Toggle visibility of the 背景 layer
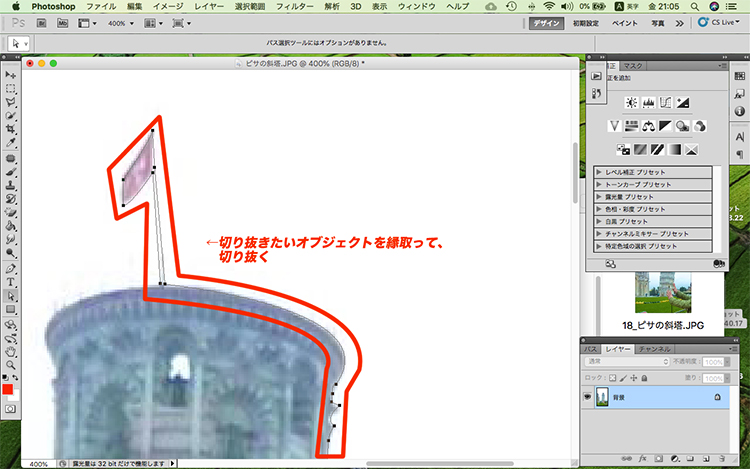This screenshot has height=469, width=750. coord(588,397)
